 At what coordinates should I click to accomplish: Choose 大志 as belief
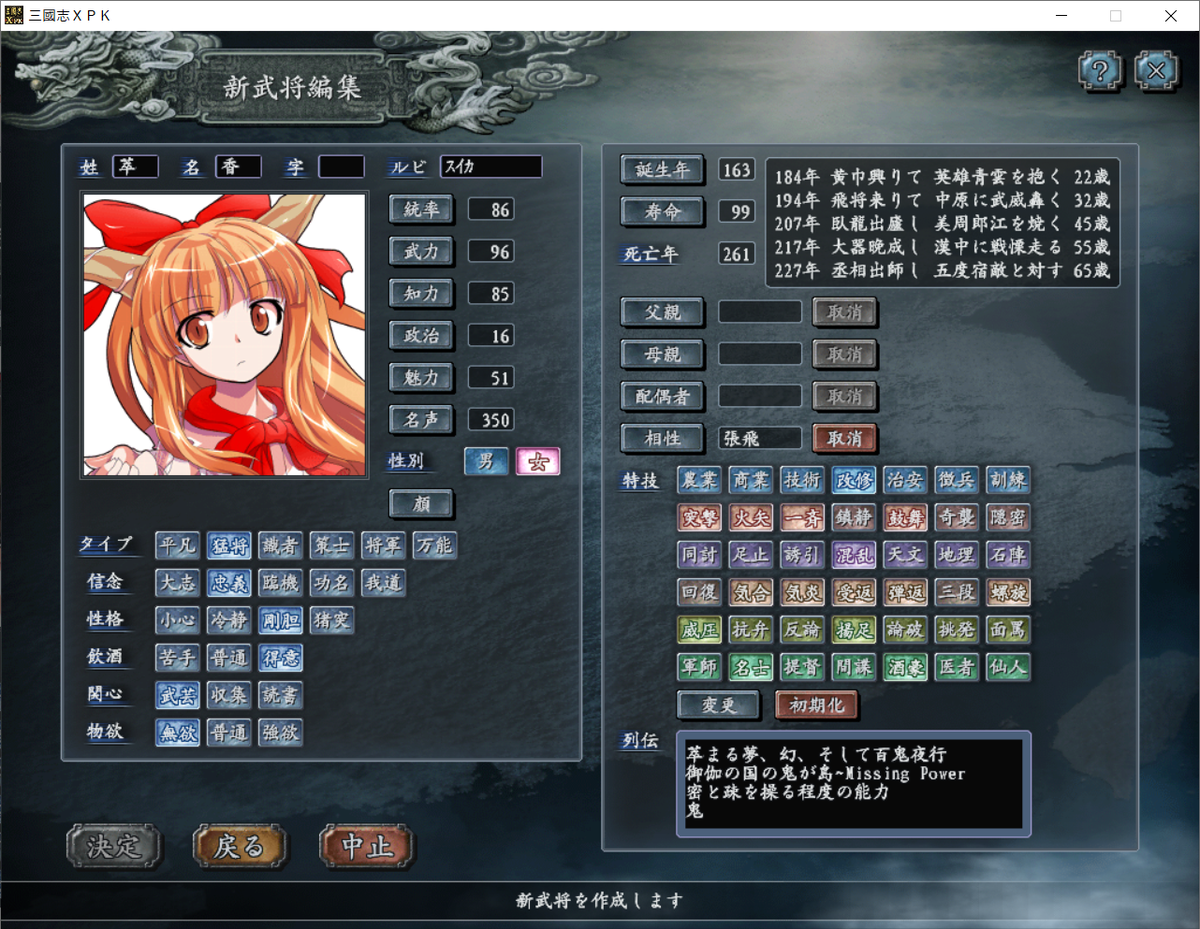177,583
